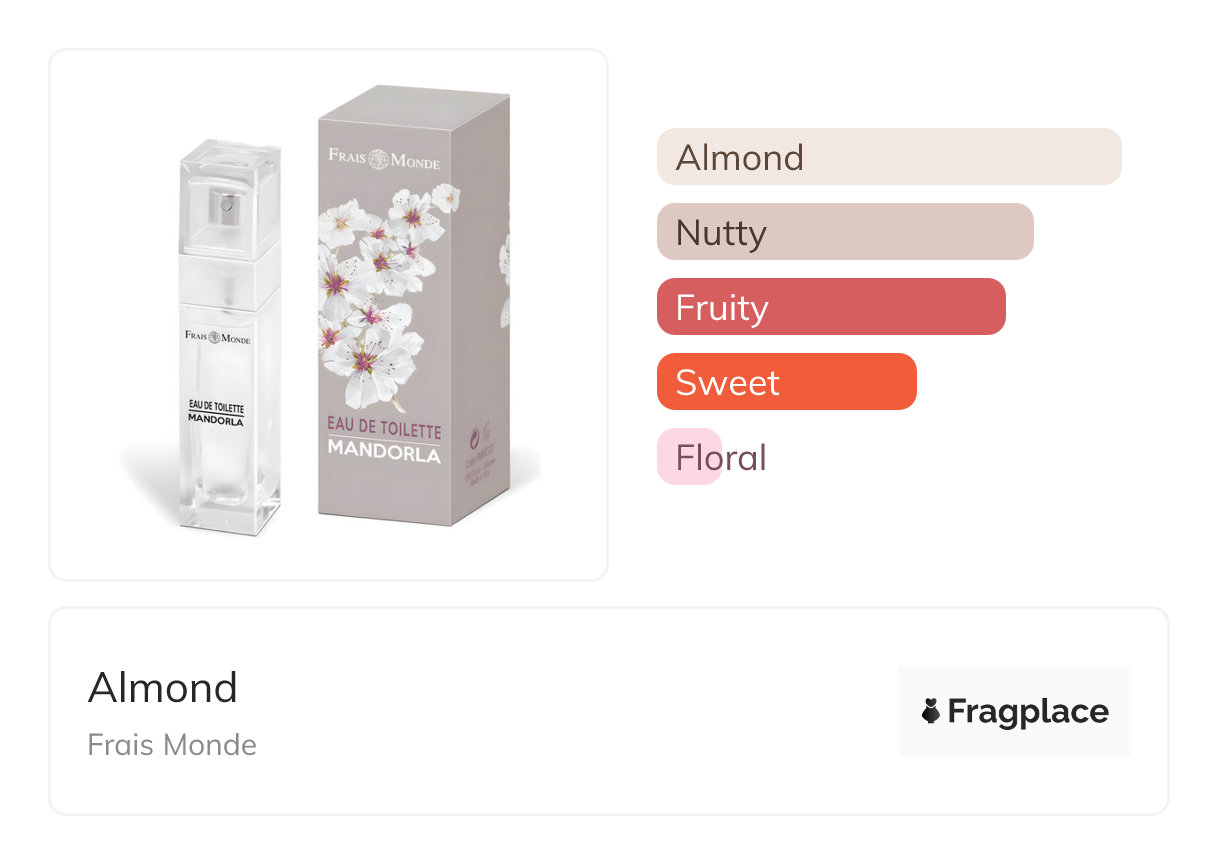1218x864 pixels.
Task: Click the Eau de Toilette Mandorla bottle label
Action: (216, 412)
